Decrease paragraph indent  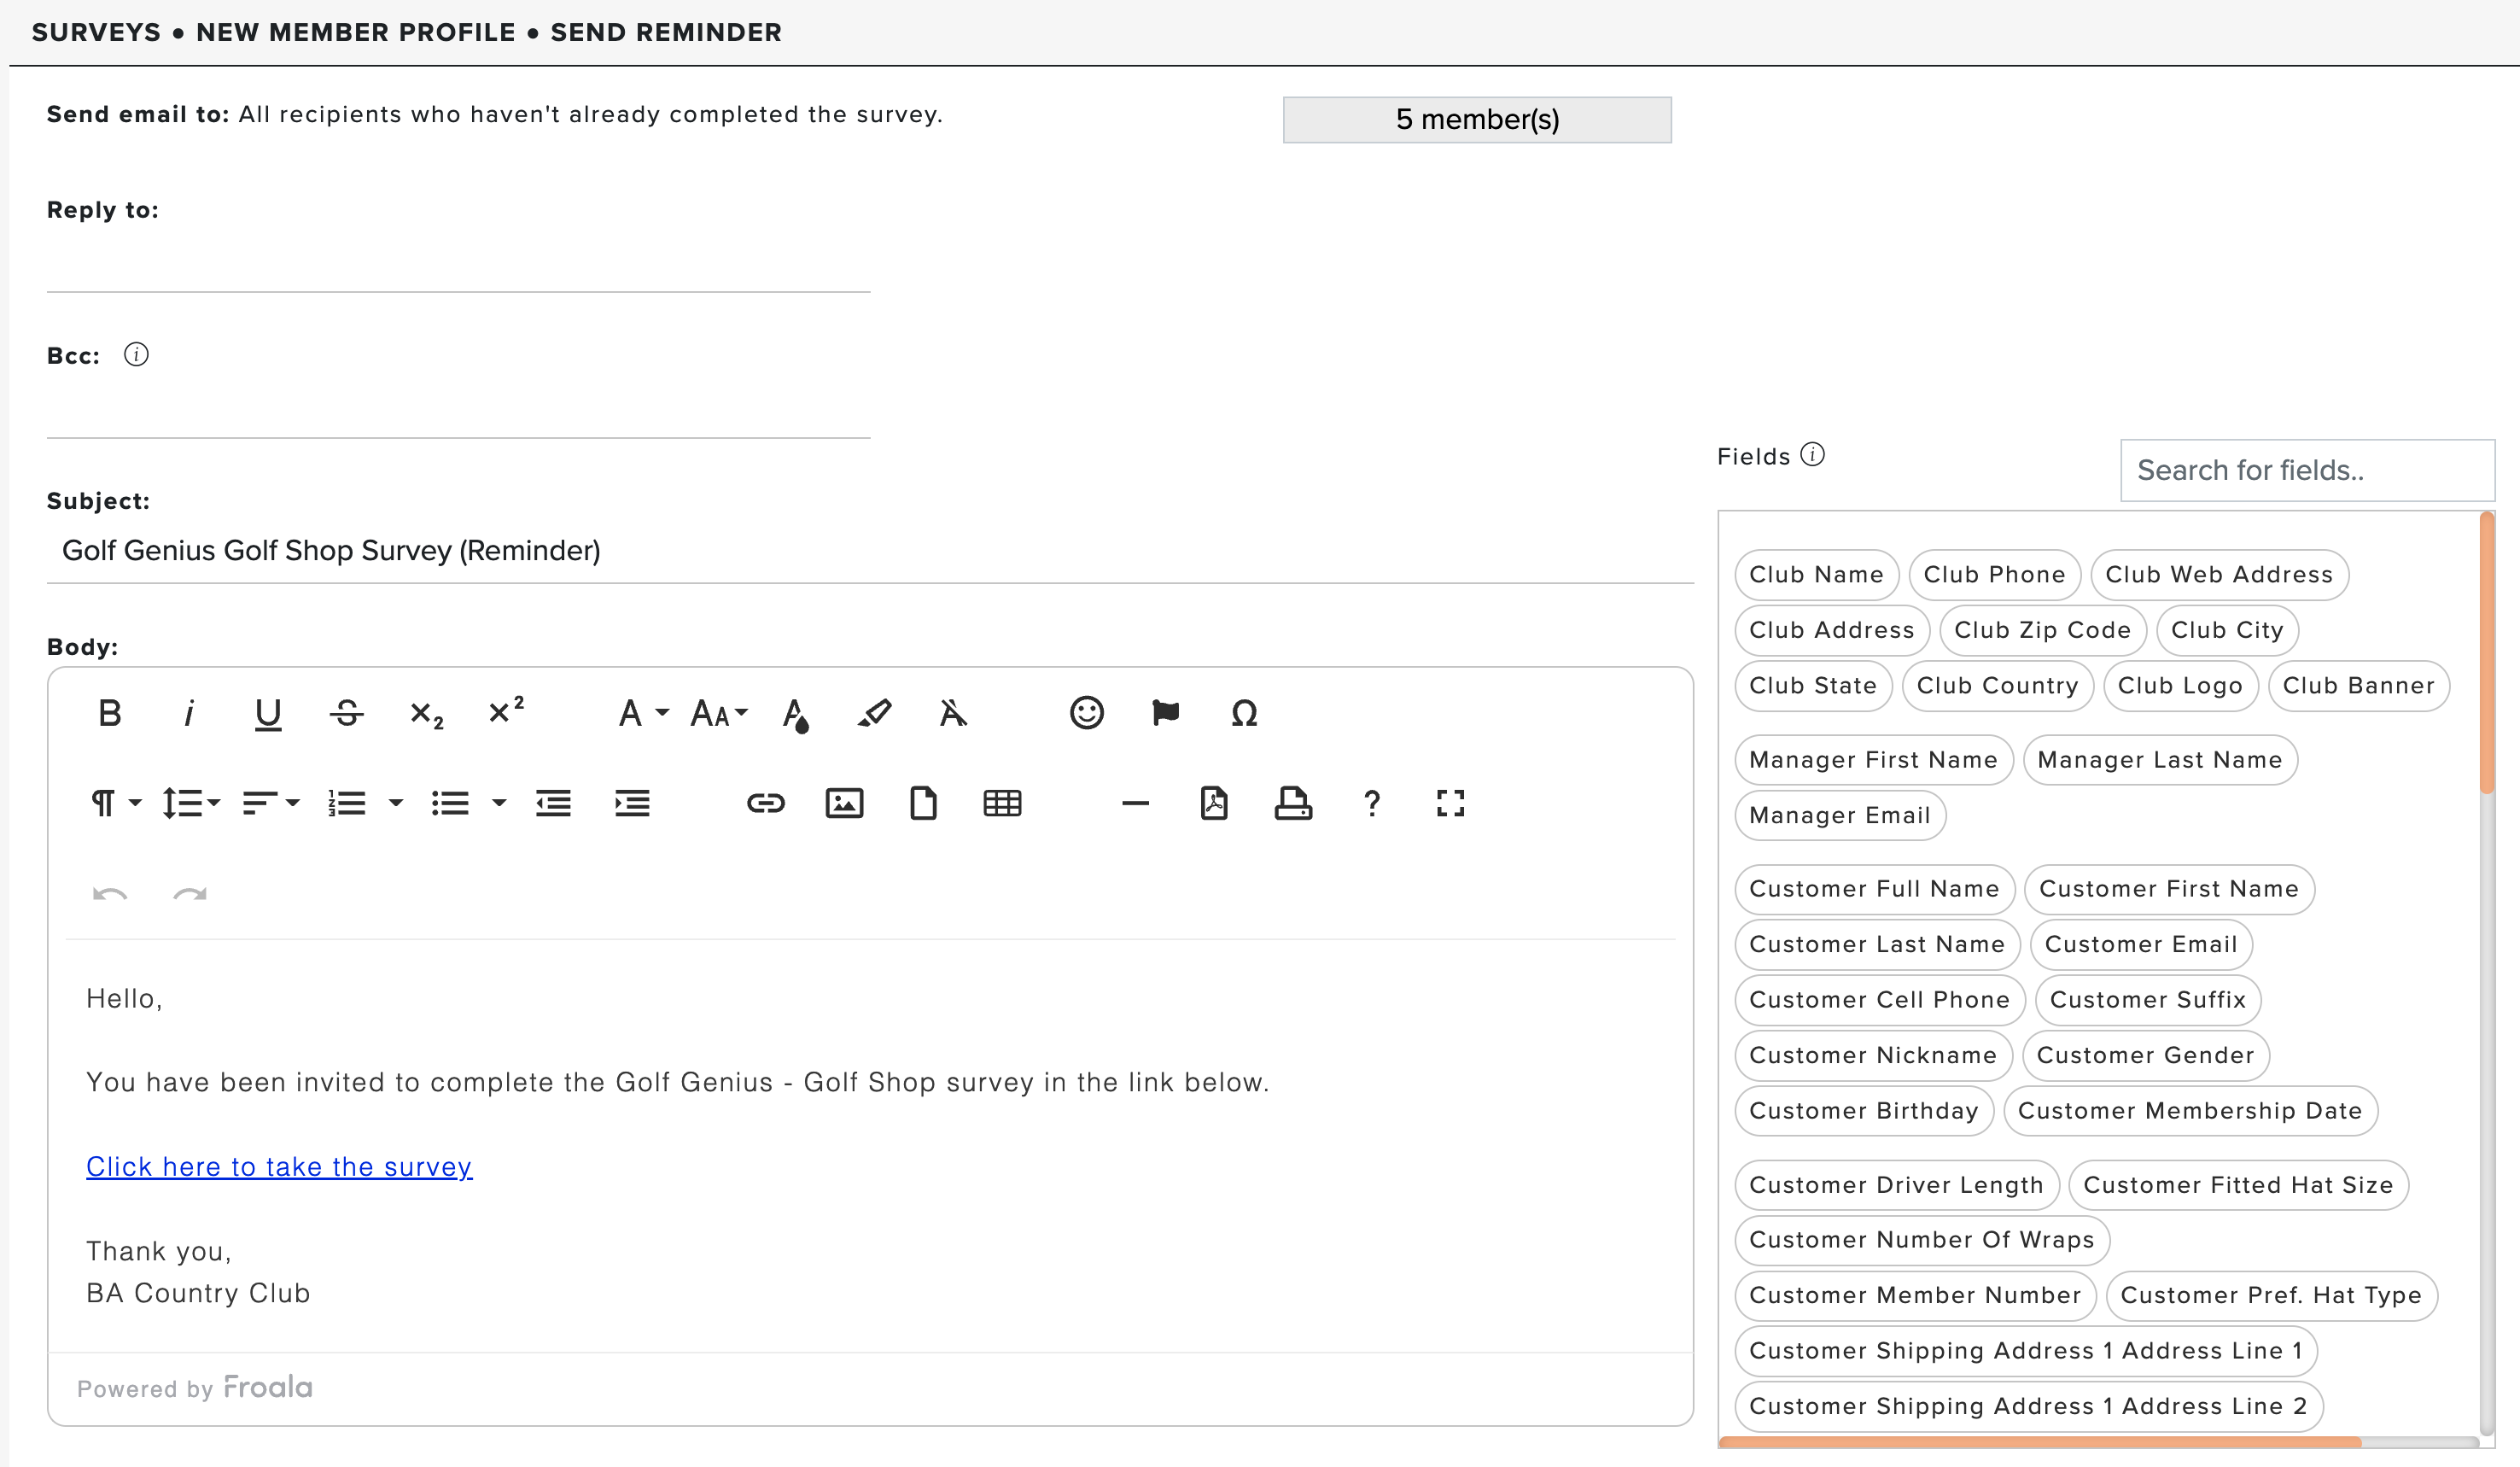553,803
